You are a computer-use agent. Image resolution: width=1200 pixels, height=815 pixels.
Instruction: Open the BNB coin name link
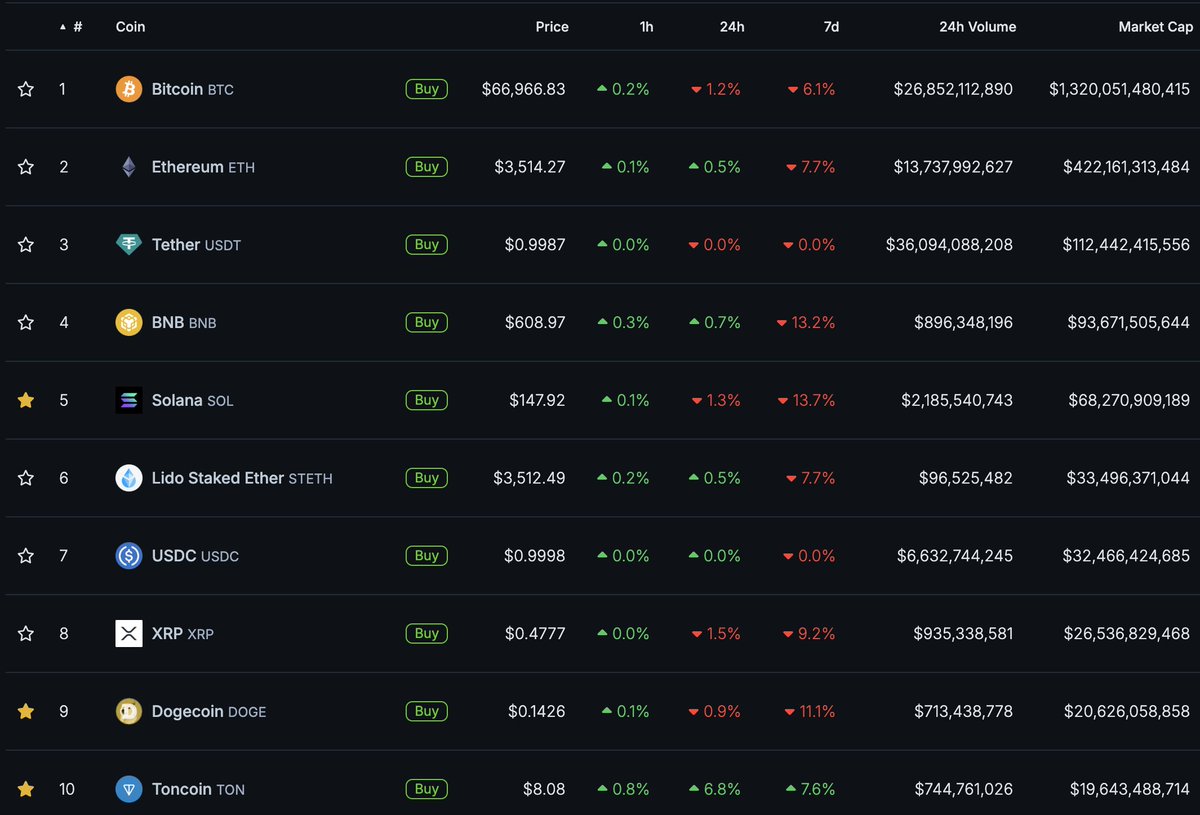(x=184, y=322)
